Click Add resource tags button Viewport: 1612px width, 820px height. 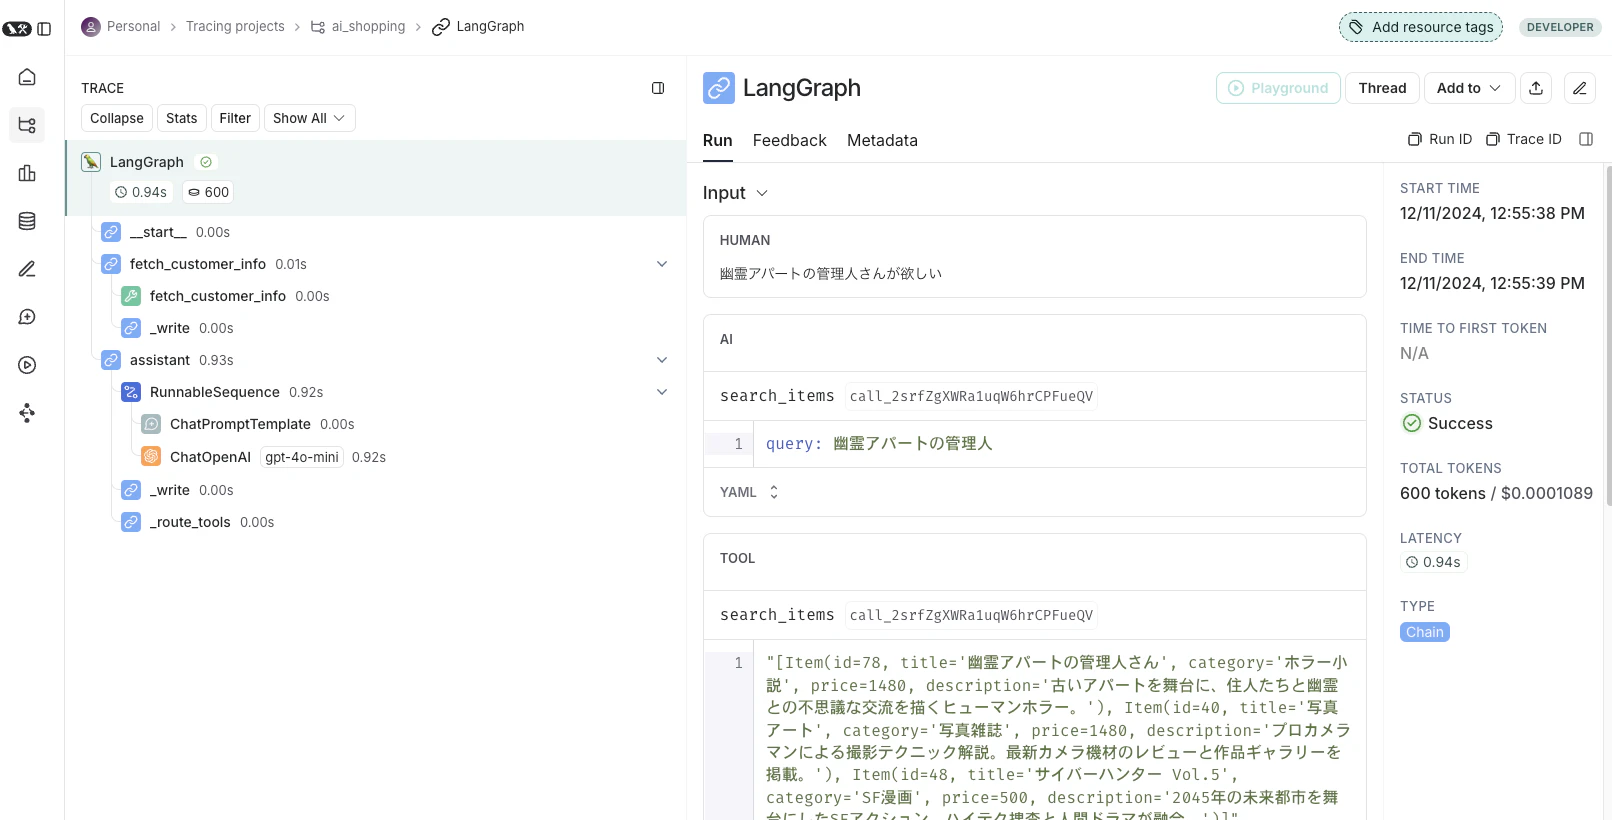pyautogui.click(x=1421, y=27)
